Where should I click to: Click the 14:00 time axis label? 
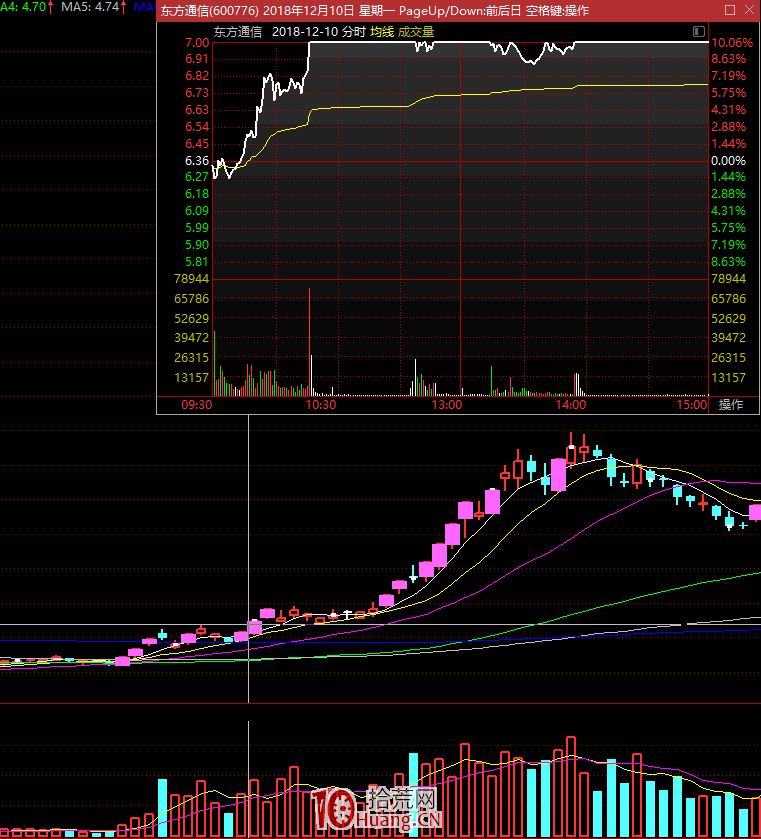click(x=570, y=405)
